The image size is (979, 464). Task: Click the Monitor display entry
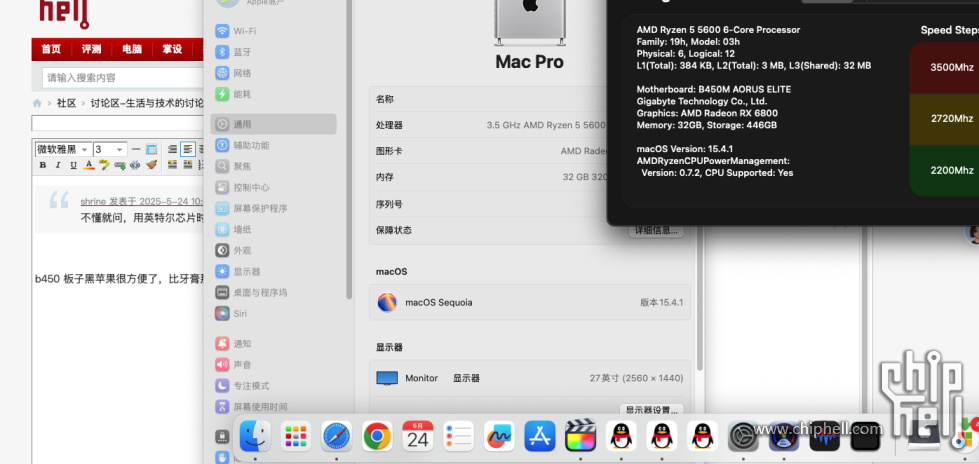pos(529,378)
